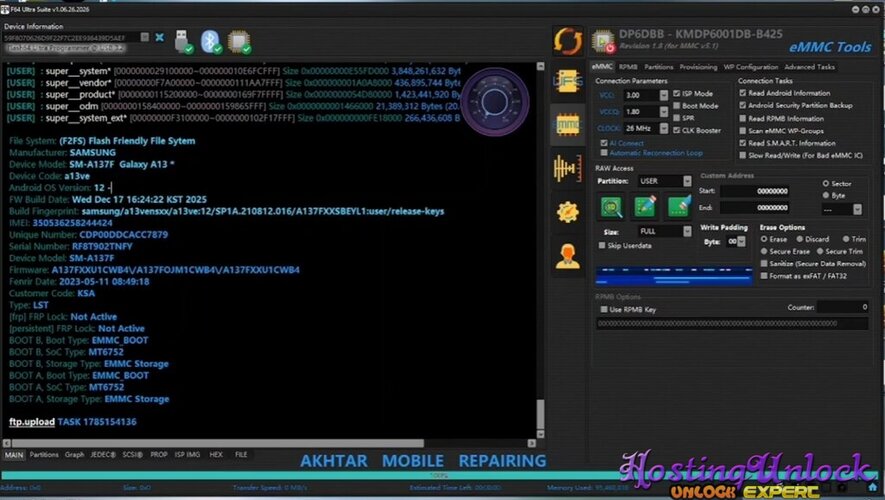Click the USB drive connection status icon

183,42
